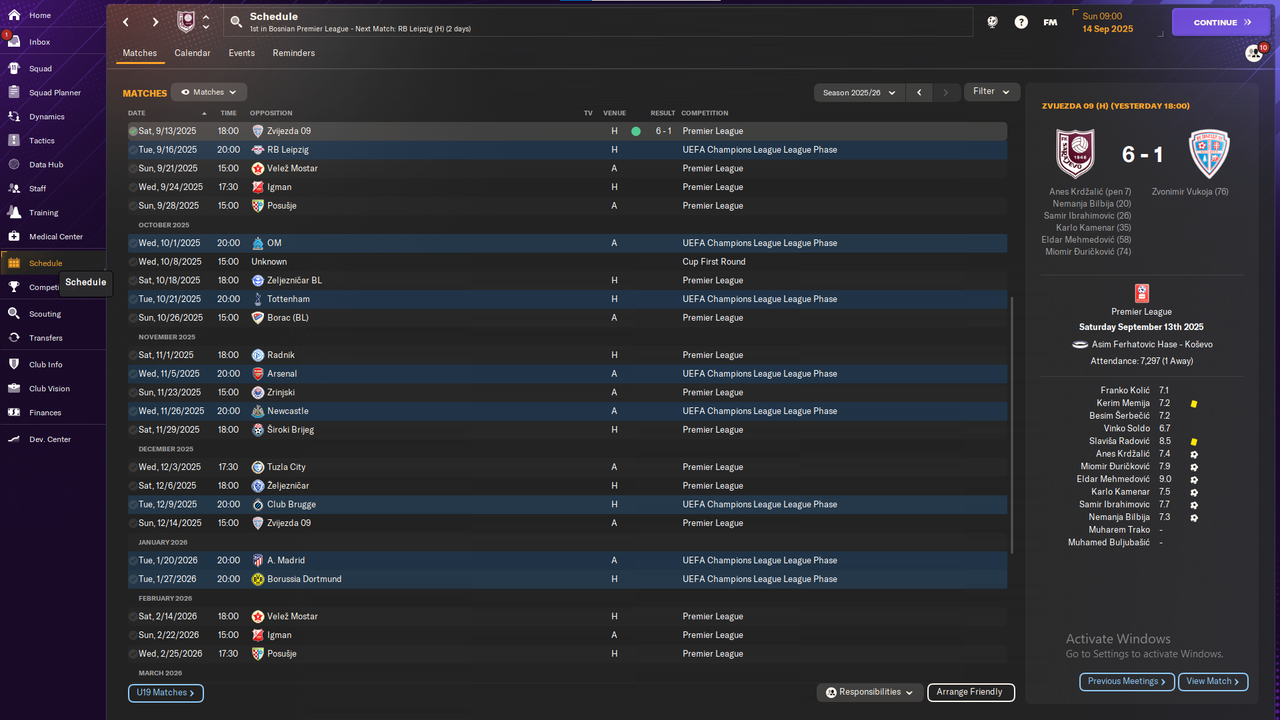Open Dynamics from the sidebar
This screenshot has width=1280, height=720.
click(46, 117)
